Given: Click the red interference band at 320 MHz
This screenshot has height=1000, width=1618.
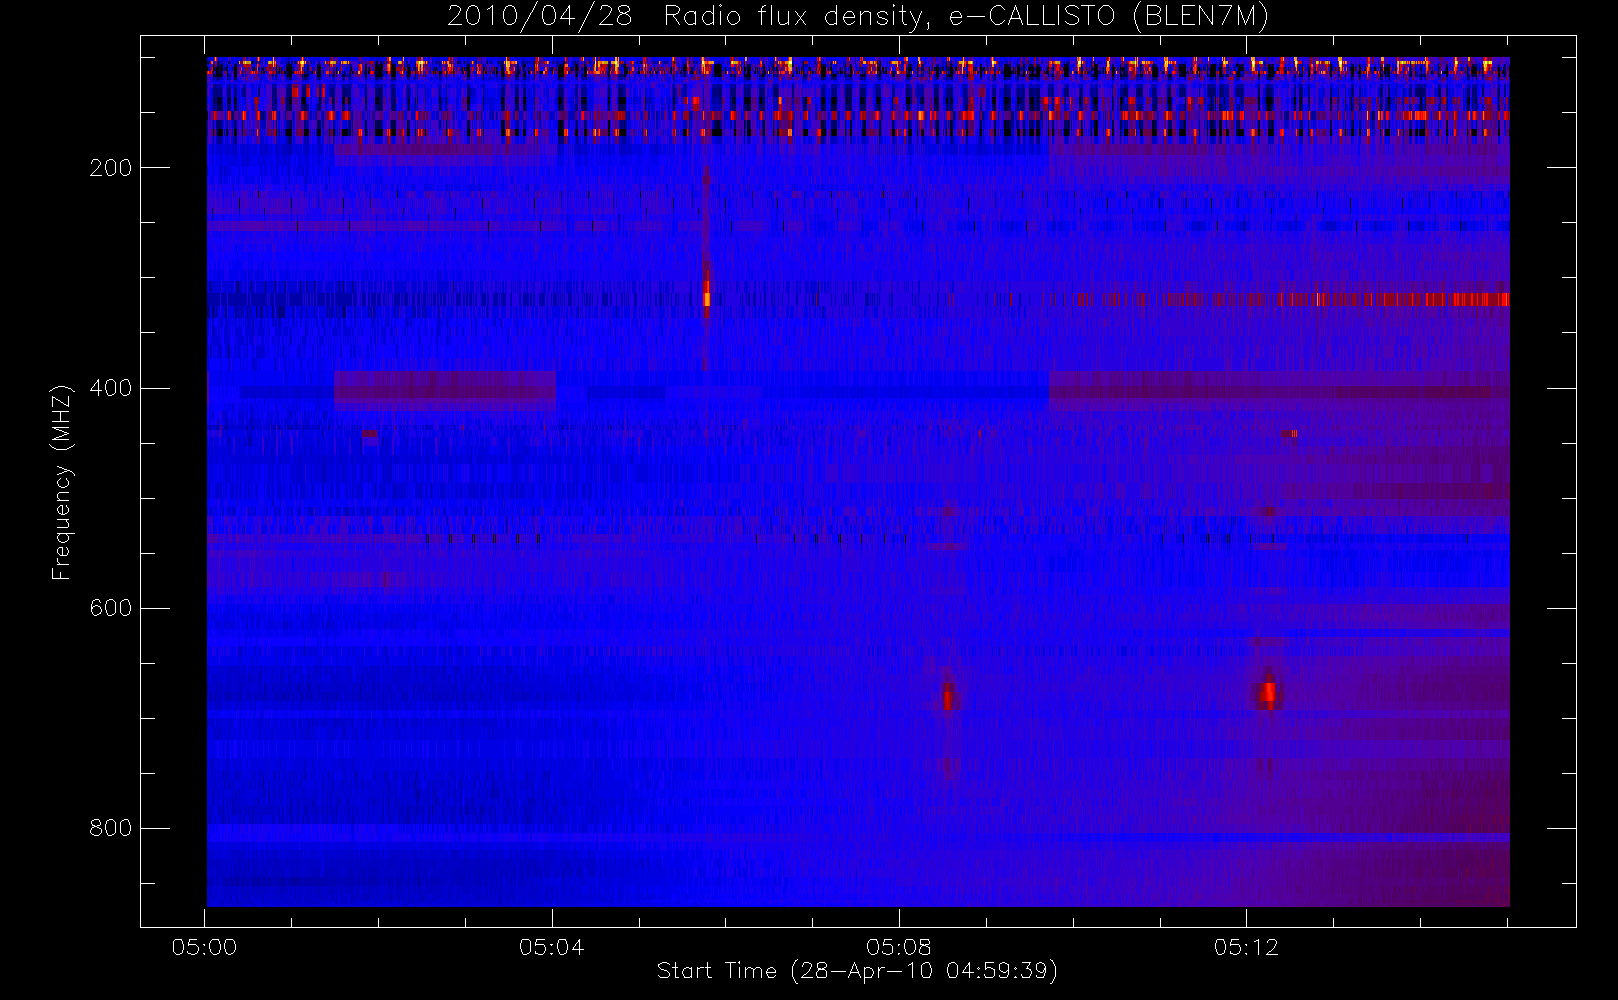Looking at the screenshot, I should tap(1280, 299).
